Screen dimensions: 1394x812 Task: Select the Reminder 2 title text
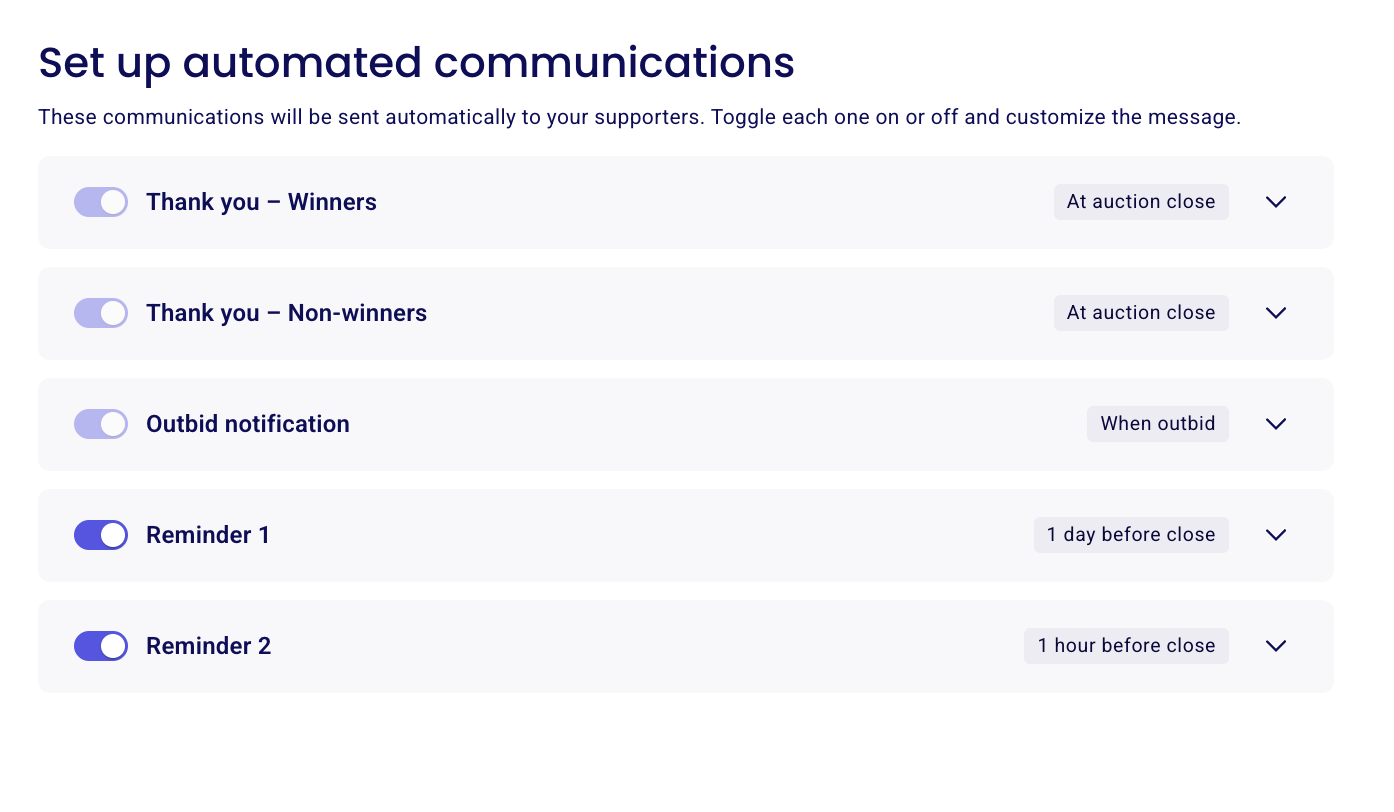tap(208, 646)
